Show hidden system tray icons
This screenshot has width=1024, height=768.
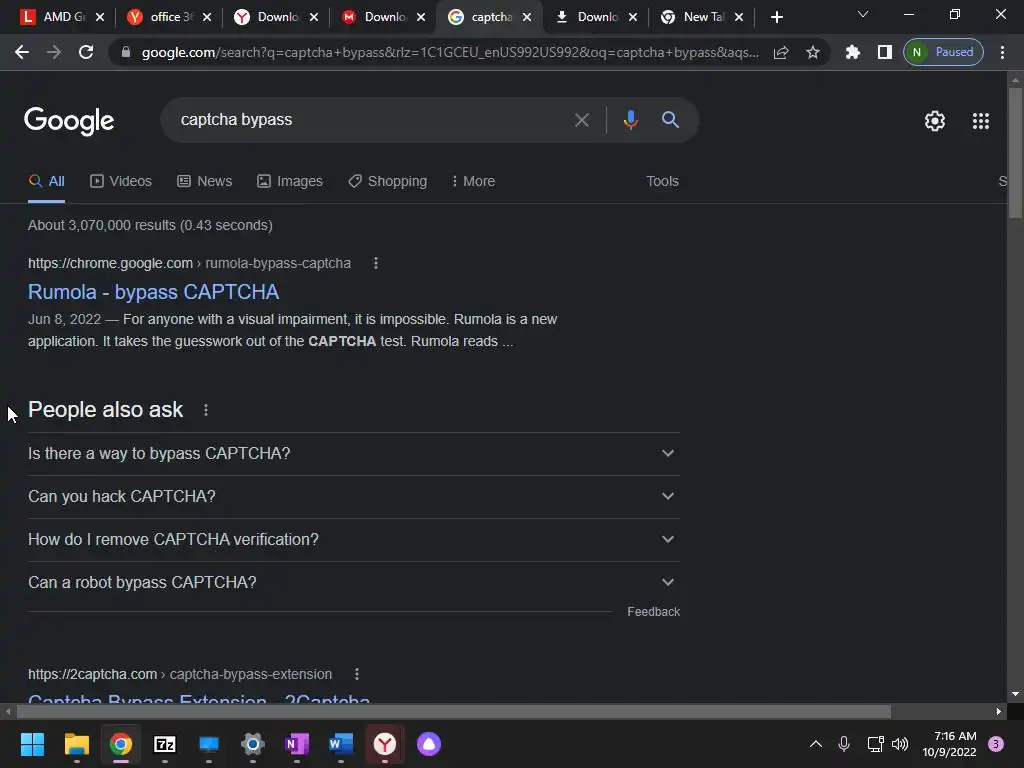pos(816,744)
